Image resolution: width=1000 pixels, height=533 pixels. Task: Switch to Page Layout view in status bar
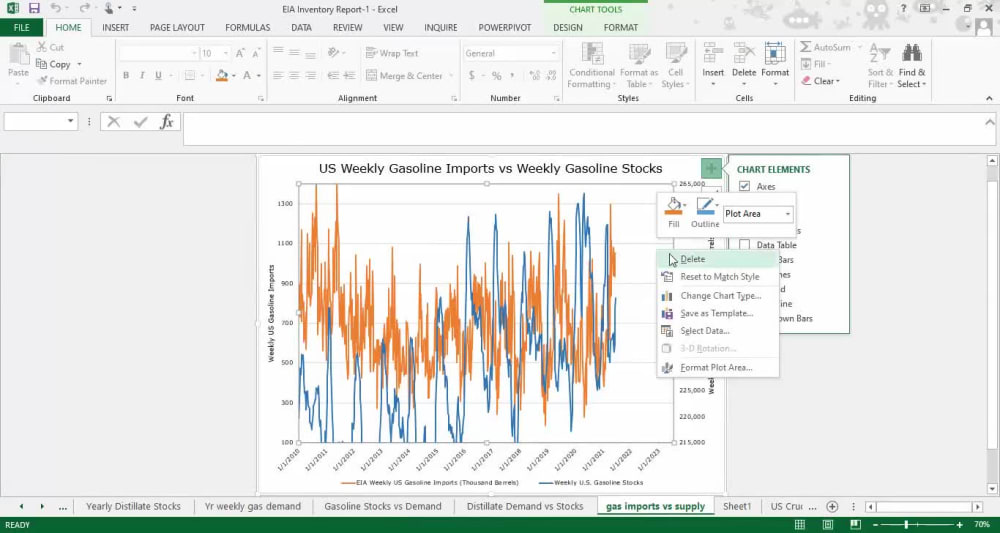point(827,524)
